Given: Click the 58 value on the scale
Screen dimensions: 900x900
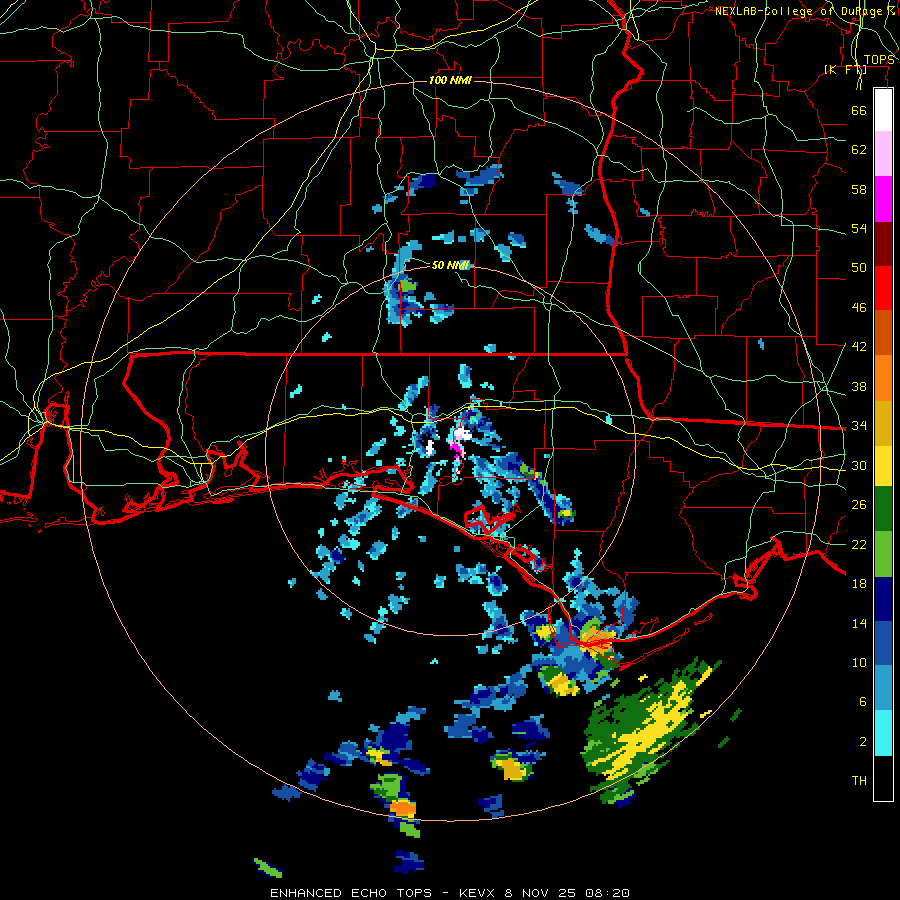Looking at the screenshot, I should pyautogui.click(x=859, y=189).
